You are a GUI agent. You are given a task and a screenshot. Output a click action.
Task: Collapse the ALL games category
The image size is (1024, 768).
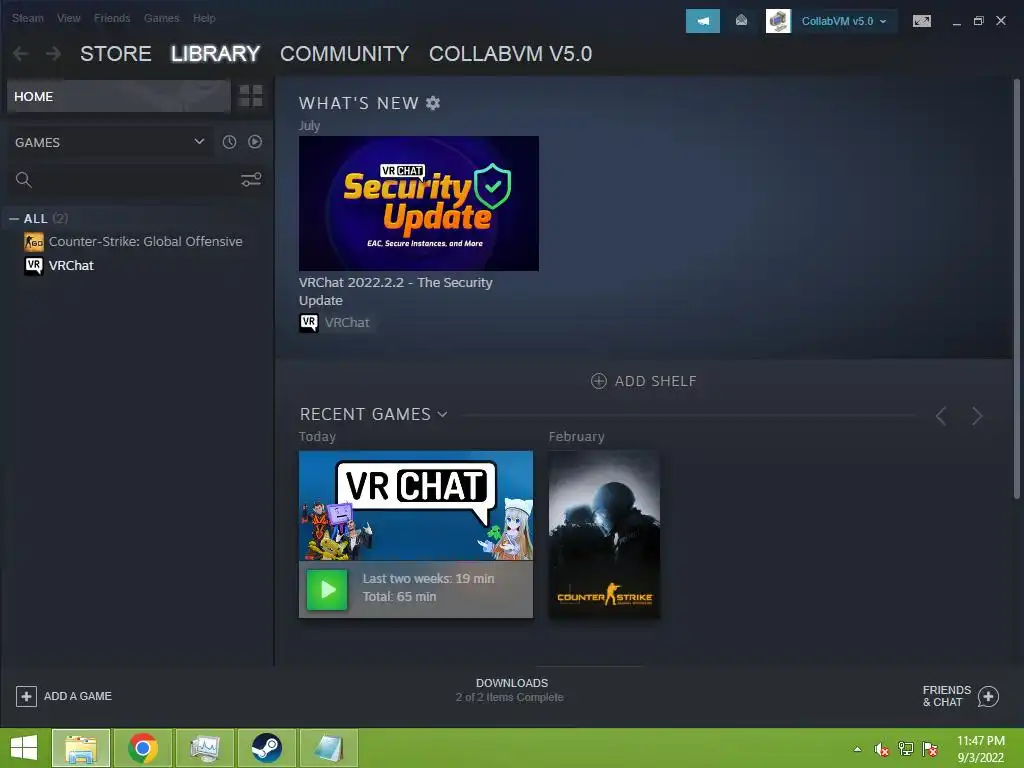click(14, 219)
